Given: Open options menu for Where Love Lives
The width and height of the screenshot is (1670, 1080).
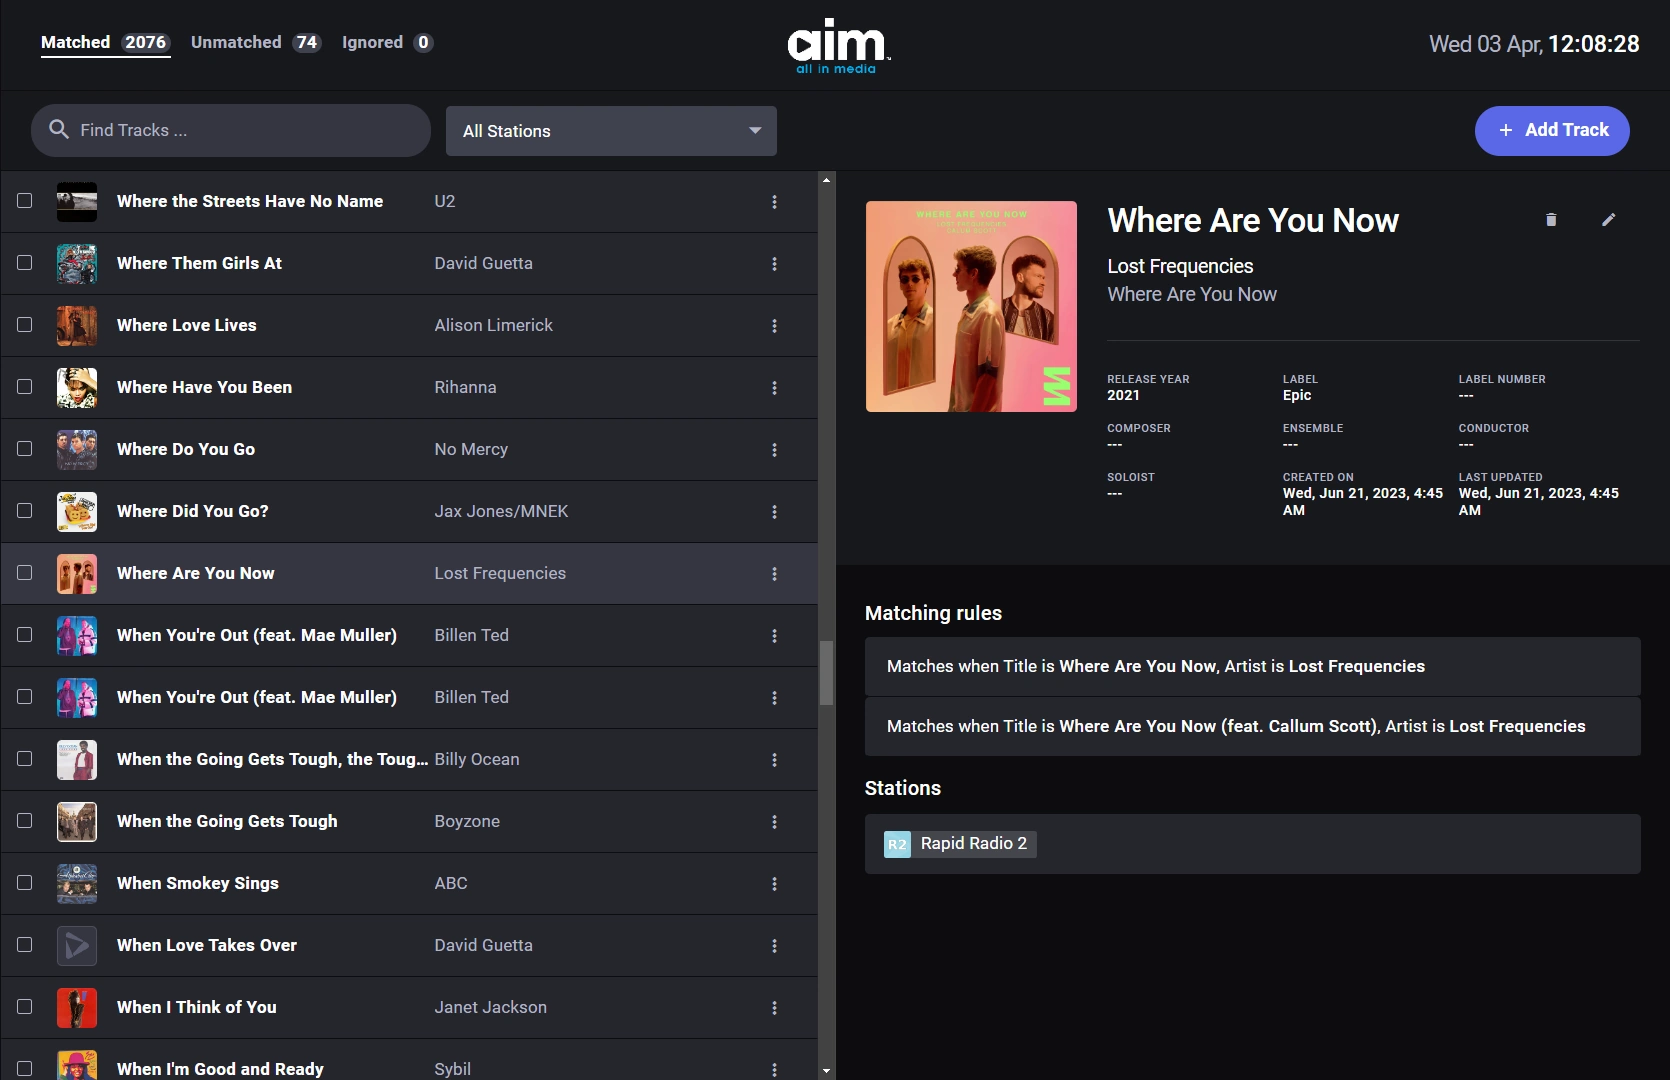Looking at the screenshot, I should click(774, 326).
